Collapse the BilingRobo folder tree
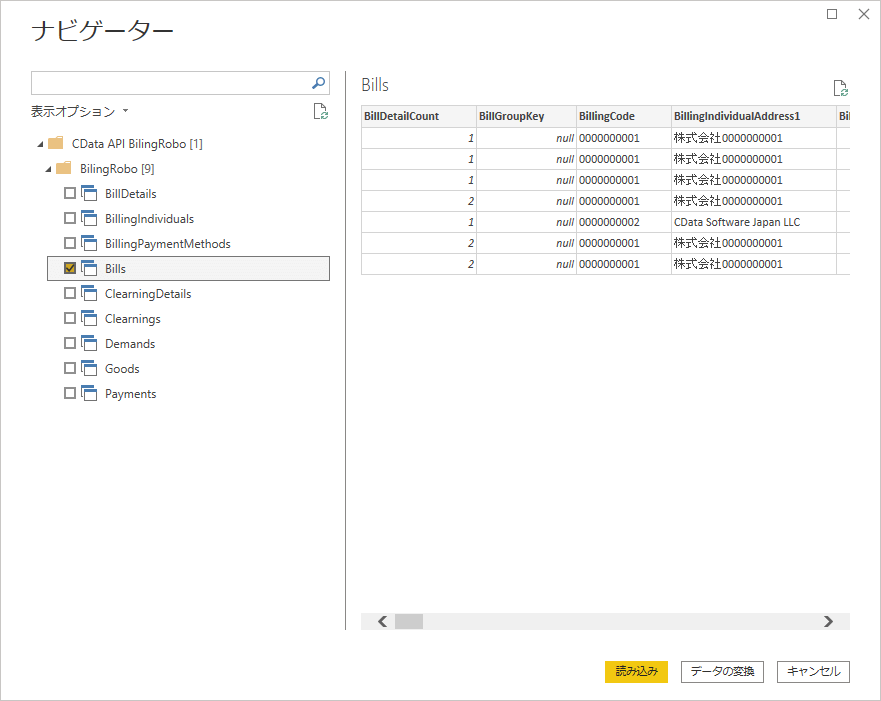The image size is (881, 701). tap(47, 169)
